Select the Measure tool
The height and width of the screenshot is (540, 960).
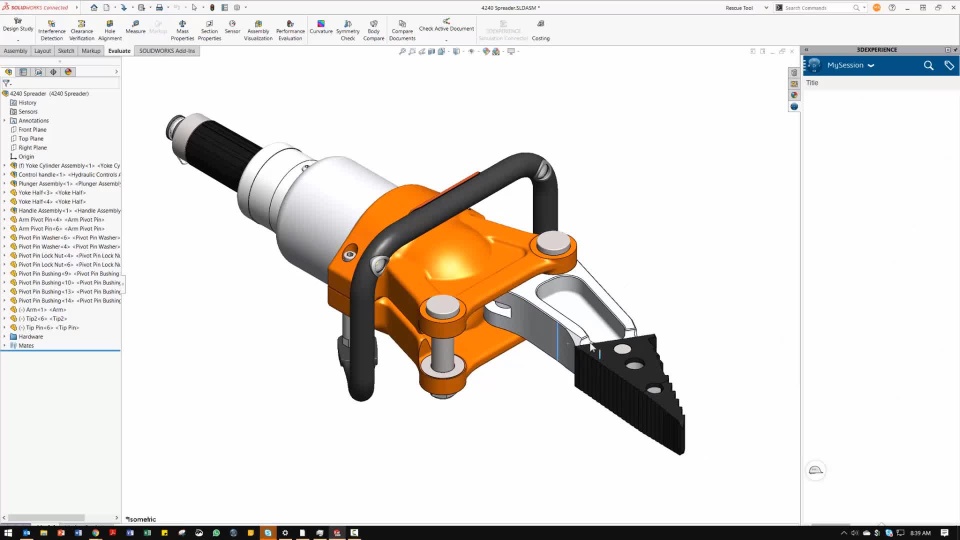pos(135,27)
